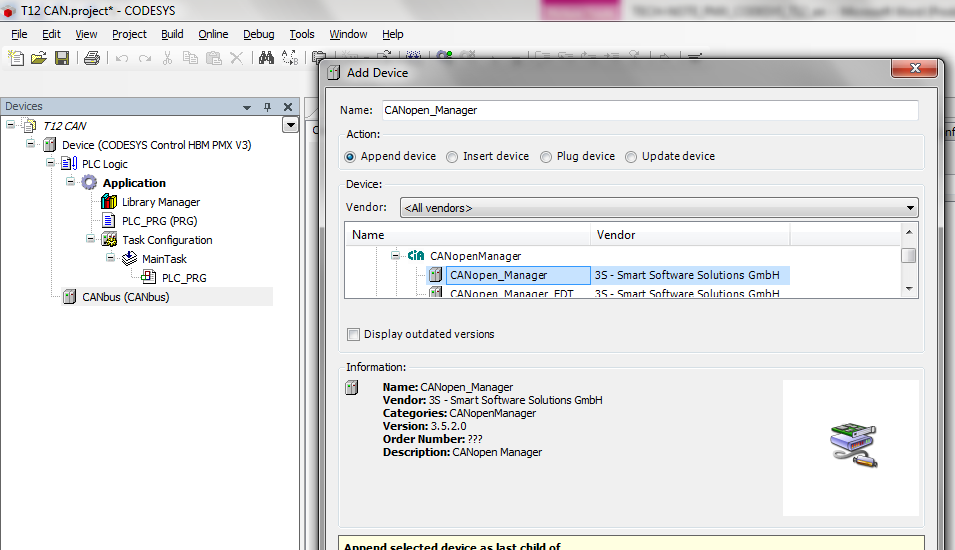Image resolution: width=955 pixels, height=550 pixels.
Task: Open the Project menu
Action: (129, 34)
